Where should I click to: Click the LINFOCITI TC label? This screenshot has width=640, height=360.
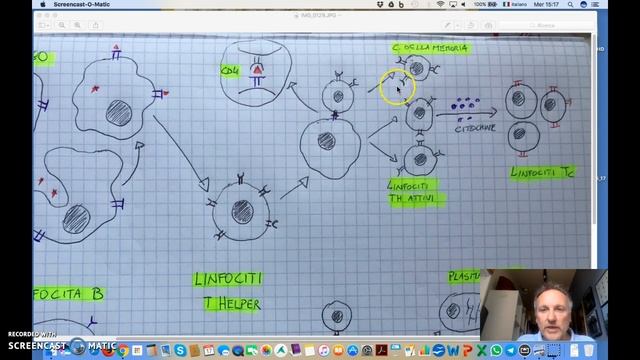[543, 172]
